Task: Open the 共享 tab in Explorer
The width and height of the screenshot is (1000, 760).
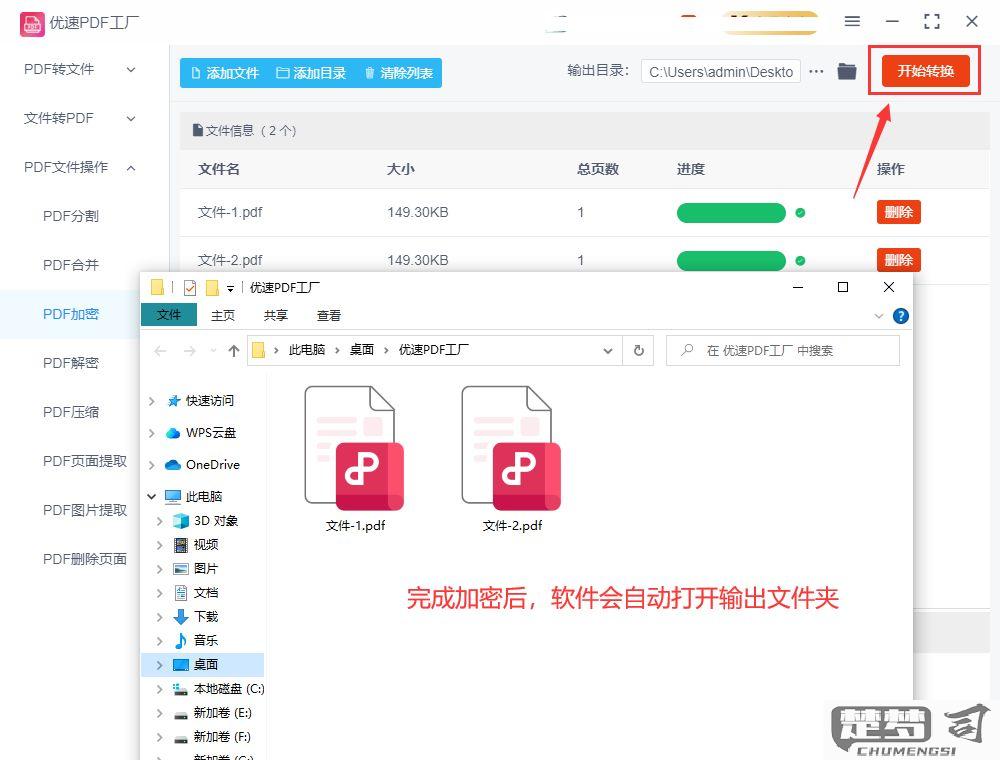Action: click(x=276, y=316)
